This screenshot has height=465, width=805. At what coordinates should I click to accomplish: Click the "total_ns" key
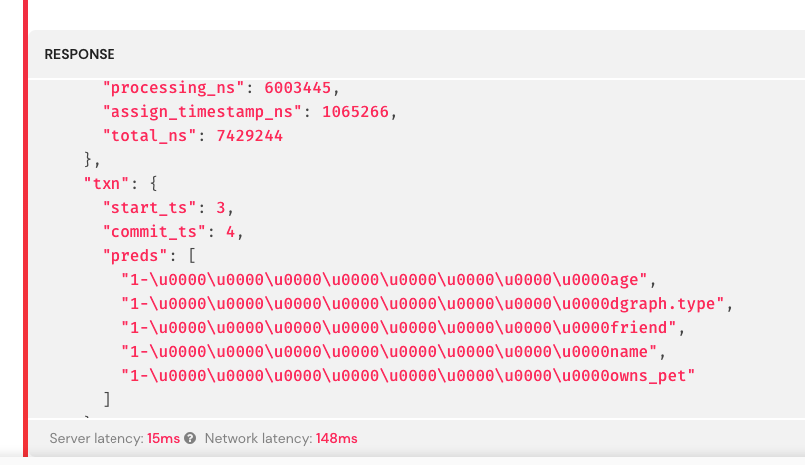[149, 136]
